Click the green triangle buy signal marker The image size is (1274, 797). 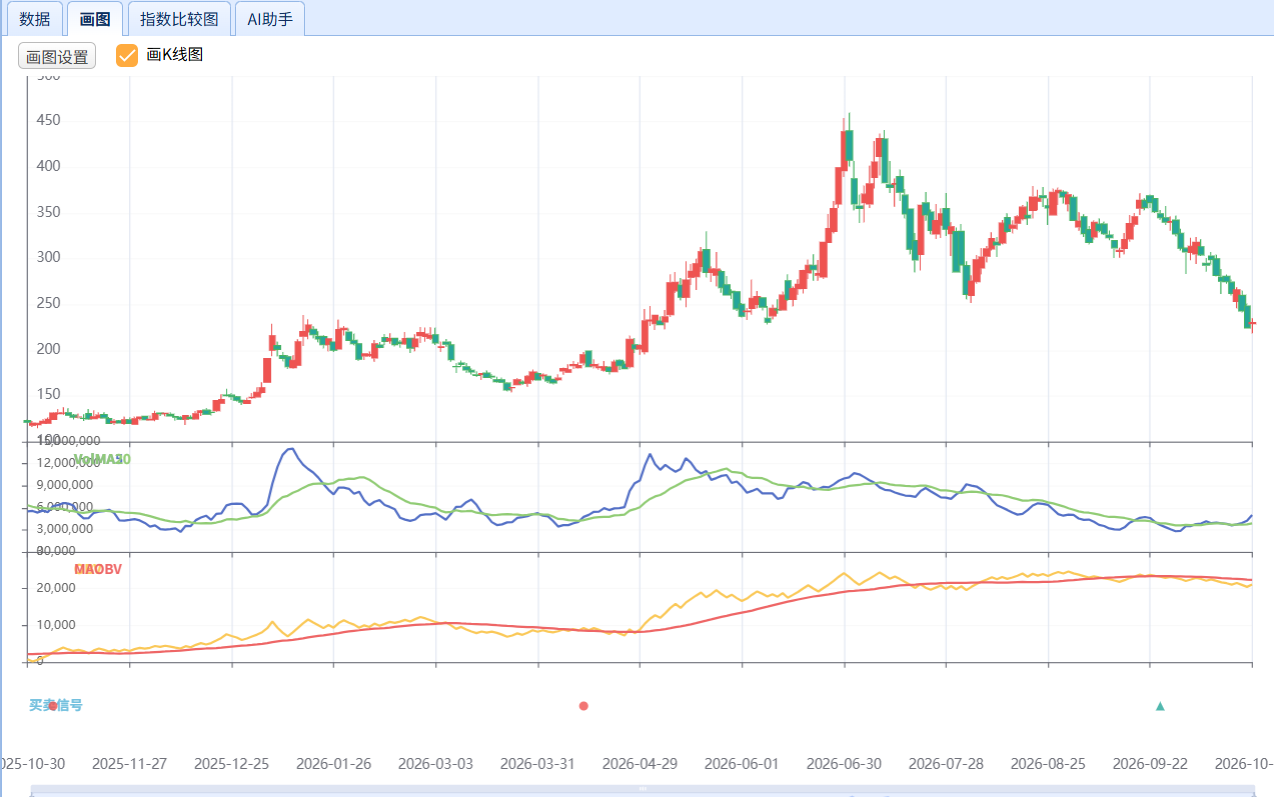pyautogui.click(x=1160, y=706)
